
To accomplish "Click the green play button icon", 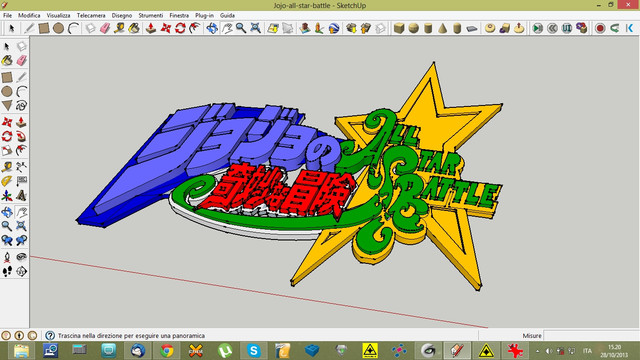I will click(x=538, y=28).
